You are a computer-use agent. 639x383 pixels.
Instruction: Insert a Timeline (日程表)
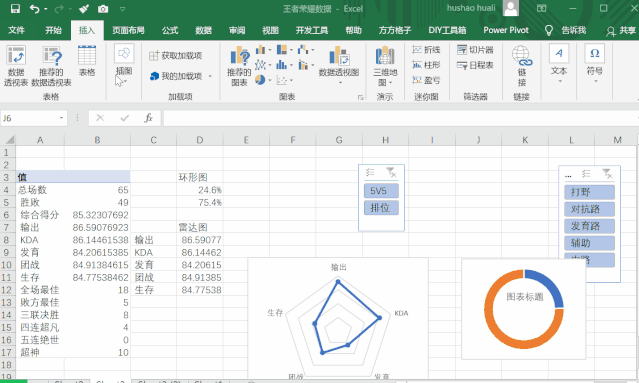coord(475,65)
